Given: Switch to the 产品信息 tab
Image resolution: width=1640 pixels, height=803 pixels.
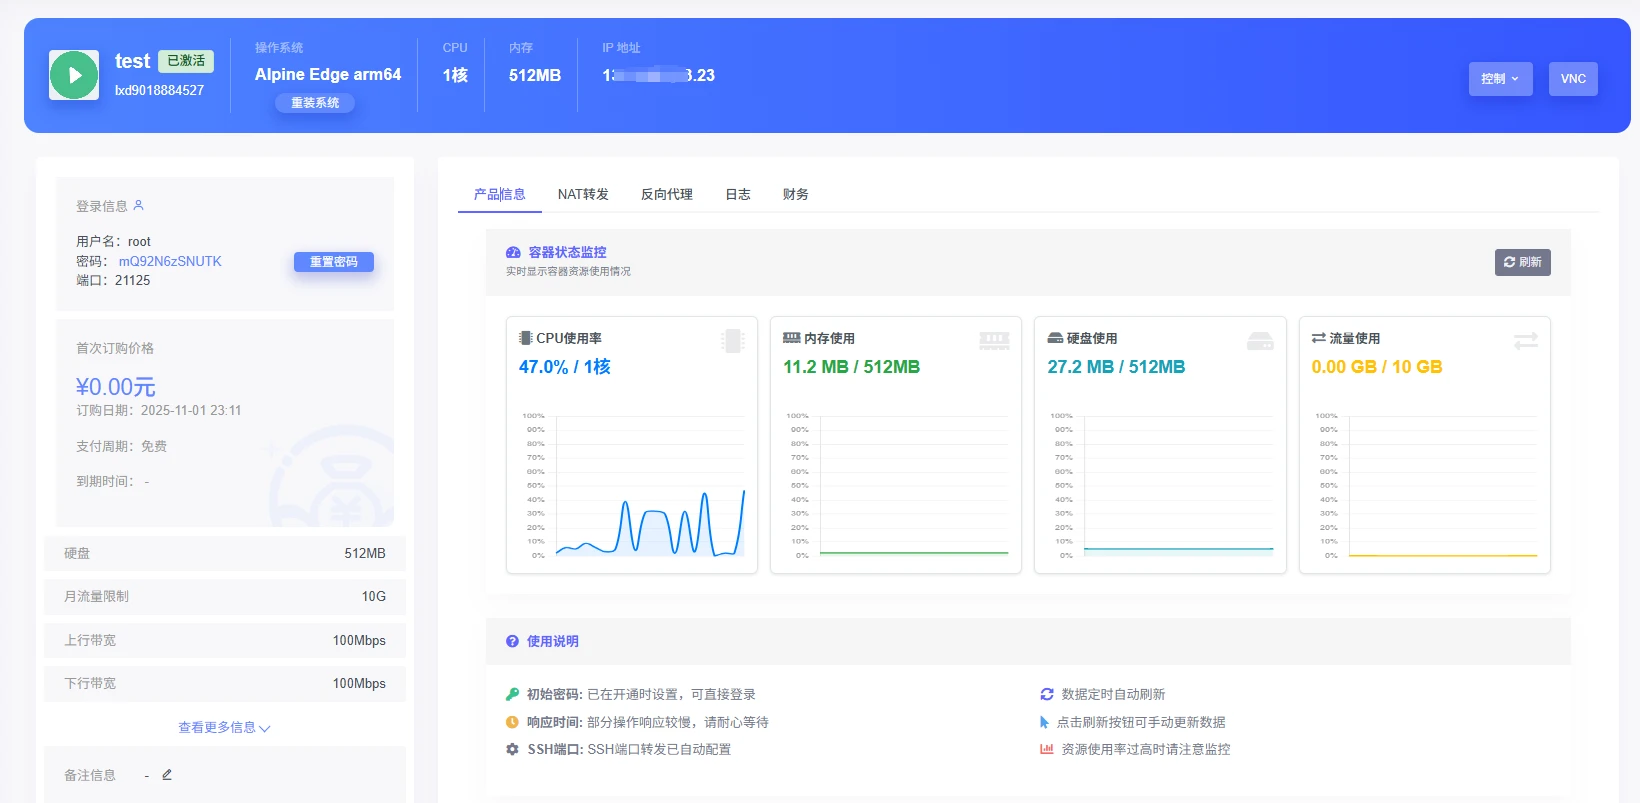Looking at the screenshot, I should (x=500, y=194).
